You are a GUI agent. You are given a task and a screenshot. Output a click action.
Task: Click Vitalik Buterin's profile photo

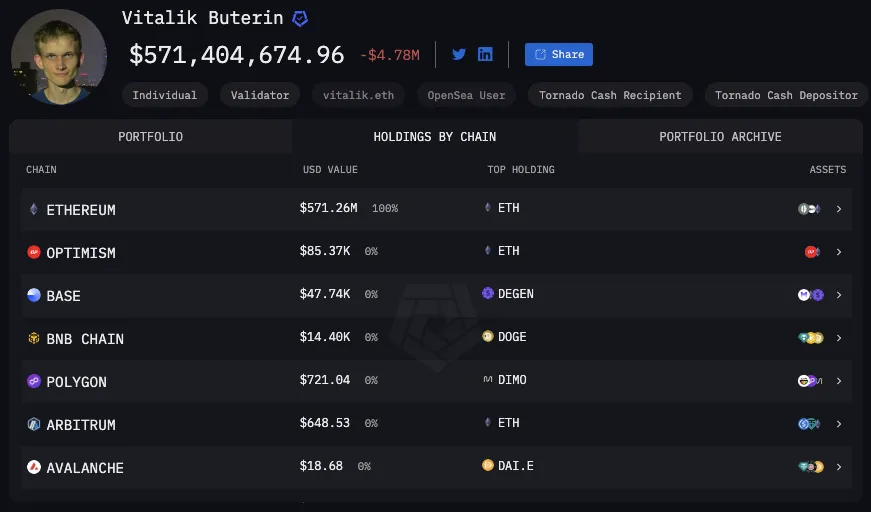coord(58,57)
